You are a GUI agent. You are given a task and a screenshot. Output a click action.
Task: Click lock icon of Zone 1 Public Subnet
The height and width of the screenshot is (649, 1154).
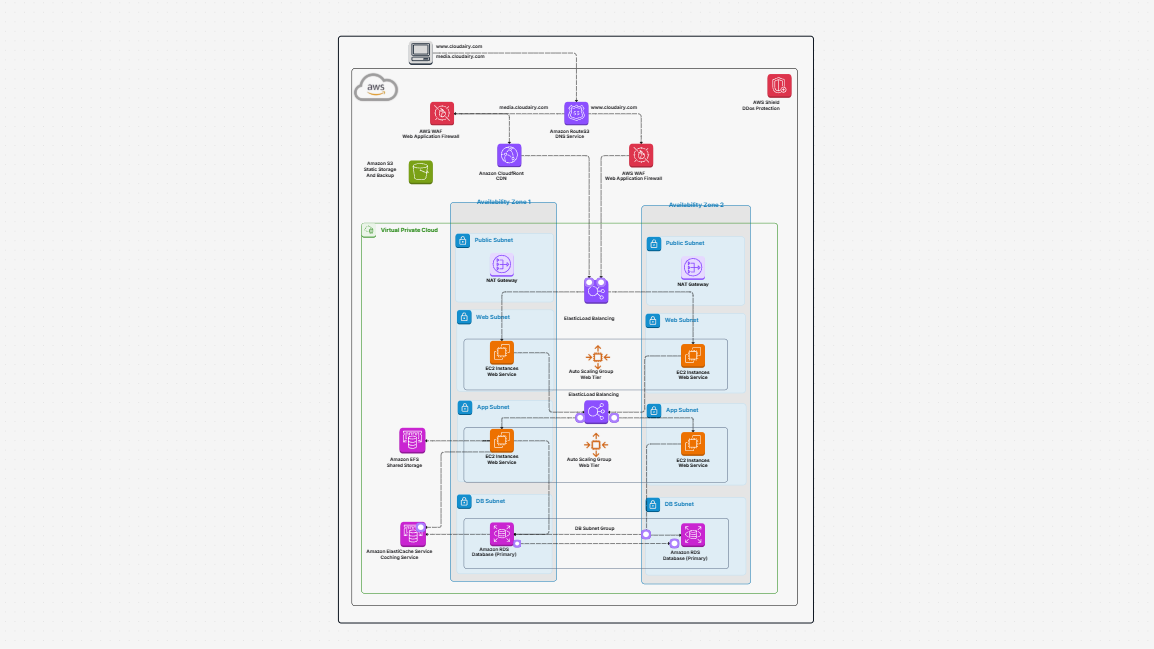click(463, 241)
